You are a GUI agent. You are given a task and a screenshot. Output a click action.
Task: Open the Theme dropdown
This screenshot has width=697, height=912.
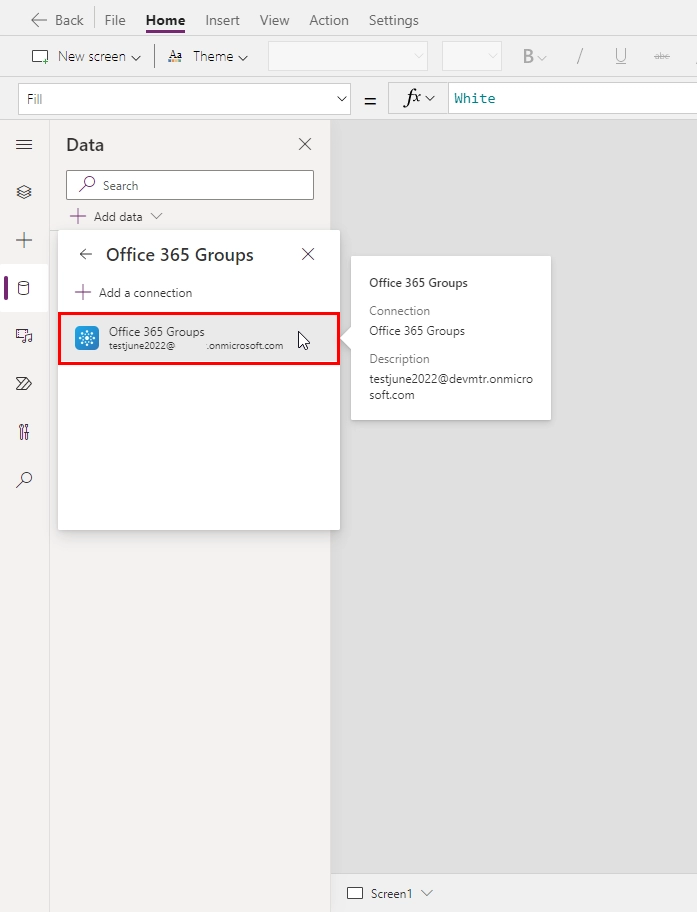click(208, 56)
